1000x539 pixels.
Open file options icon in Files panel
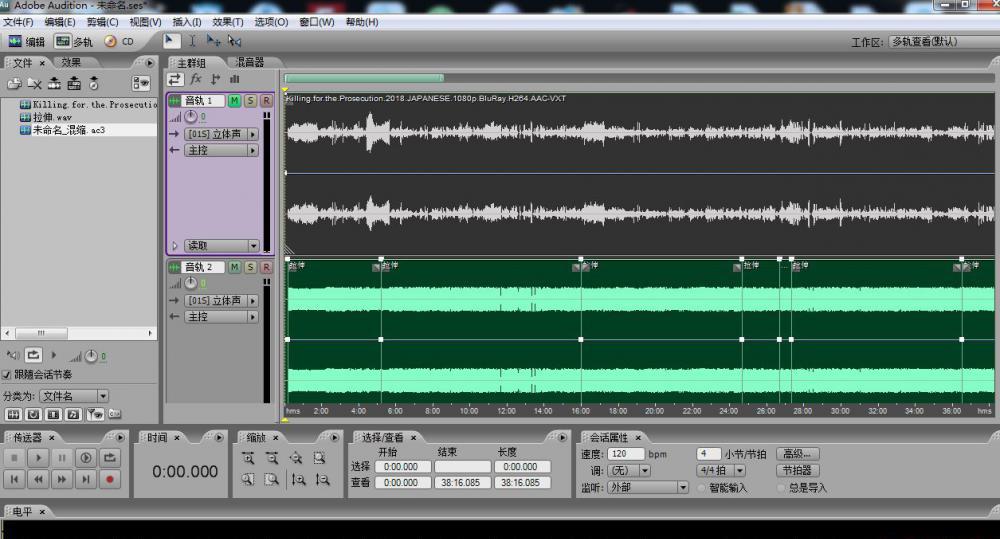tap(140, 84)
